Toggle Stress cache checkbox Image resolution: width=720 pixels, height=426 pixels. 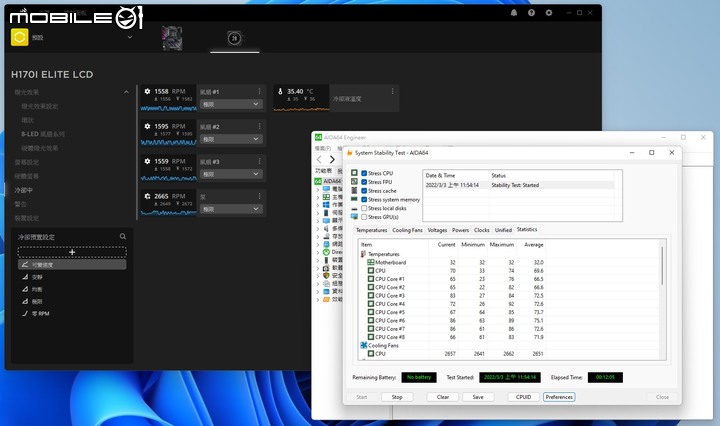[364, 191]
